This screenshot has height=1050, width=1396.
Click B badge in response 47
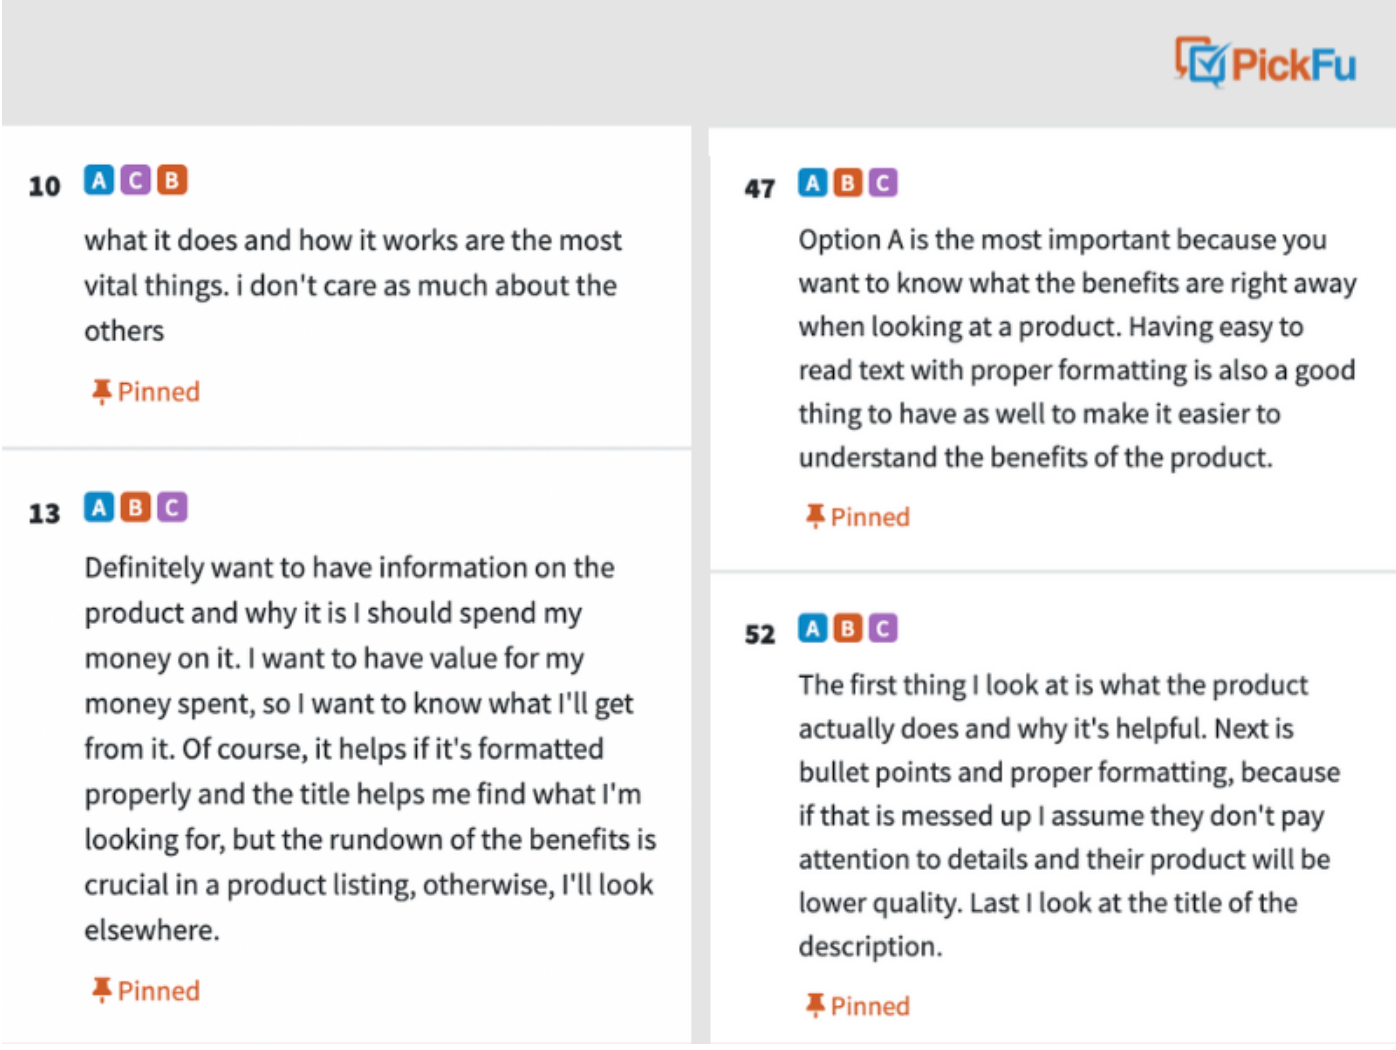click(847, 183)
